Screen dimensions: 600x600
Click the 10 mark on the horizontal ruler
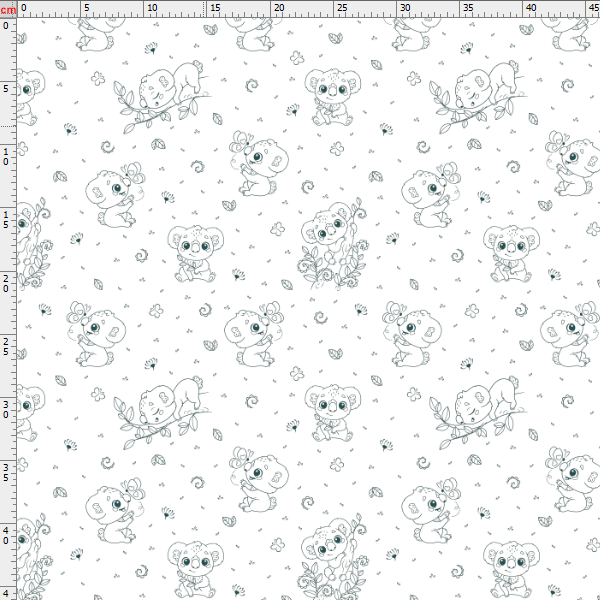pos(152,7)
